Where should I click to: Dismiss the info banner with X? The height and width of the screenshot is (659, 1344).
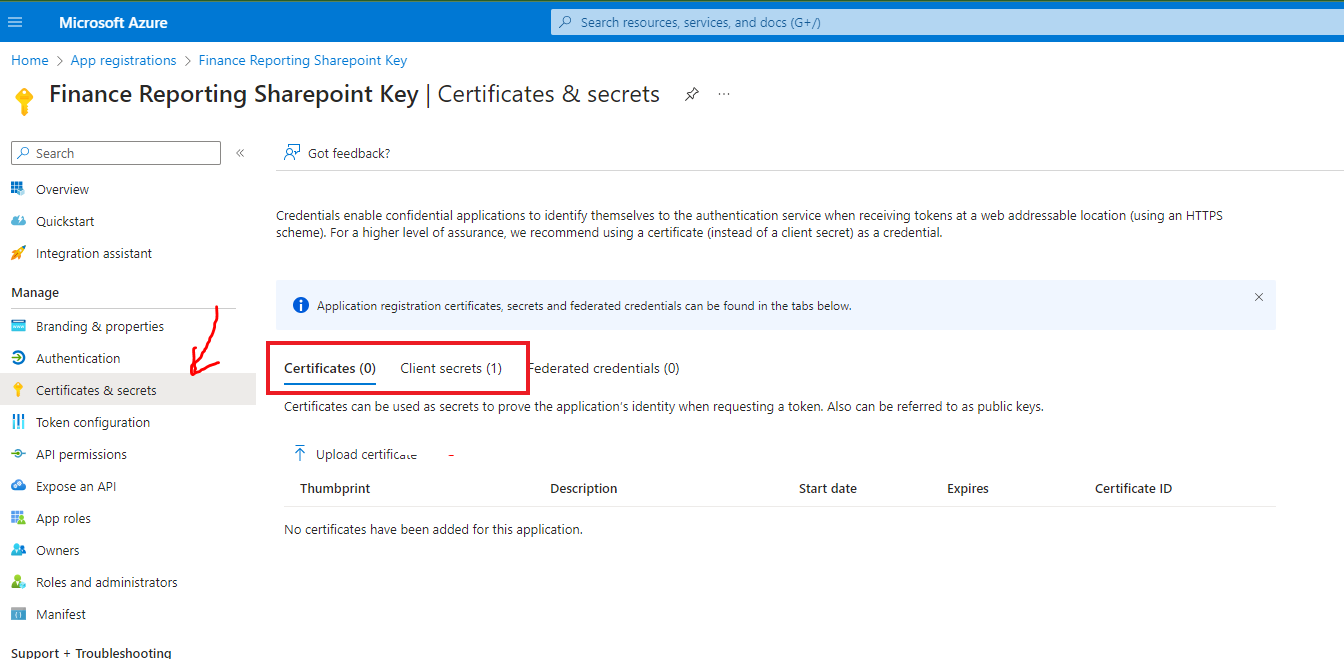[x=1259, y=297]
